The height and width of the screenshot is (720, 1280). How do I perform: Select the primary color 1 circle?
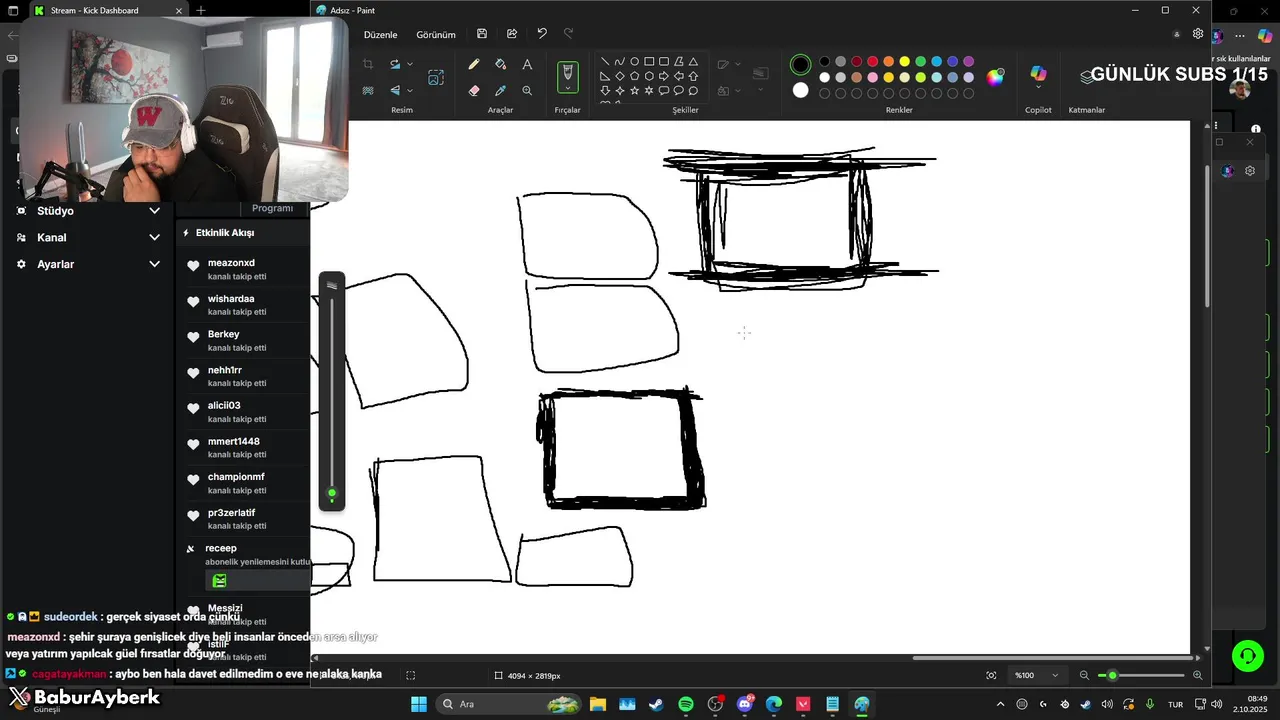click(x=800, y=65)
